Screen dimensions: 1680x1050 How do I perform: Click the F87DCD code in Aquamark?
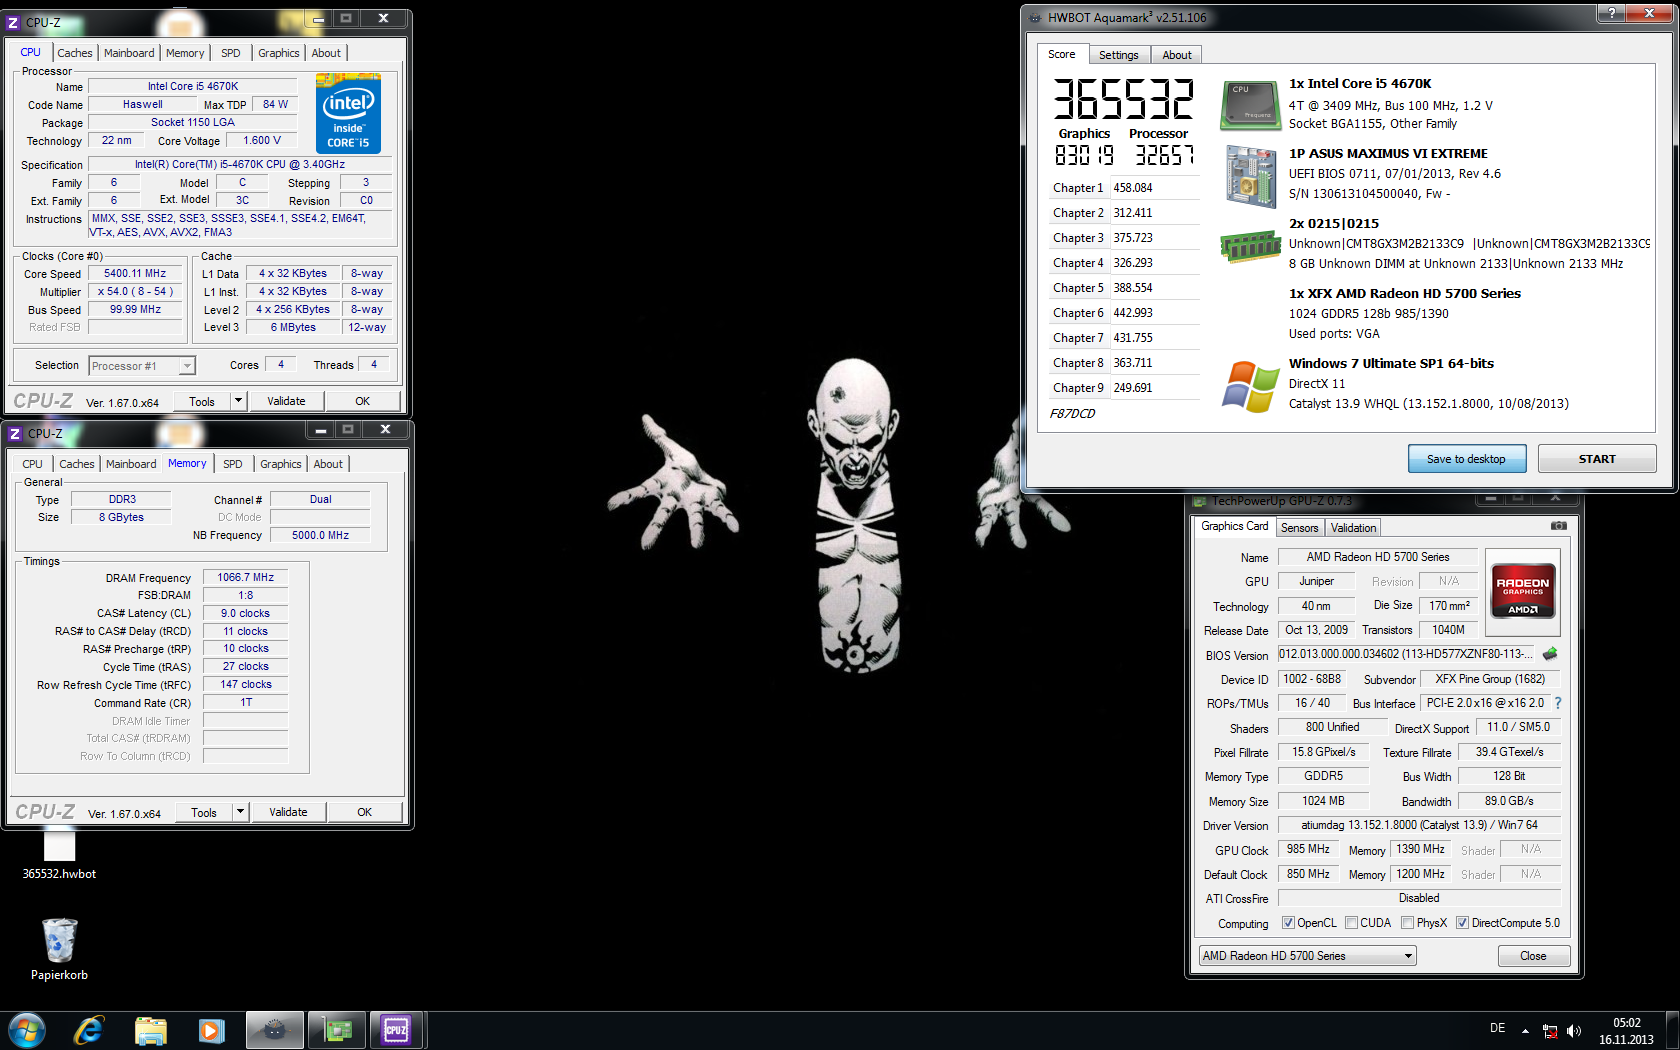(x=1072, y=414)
